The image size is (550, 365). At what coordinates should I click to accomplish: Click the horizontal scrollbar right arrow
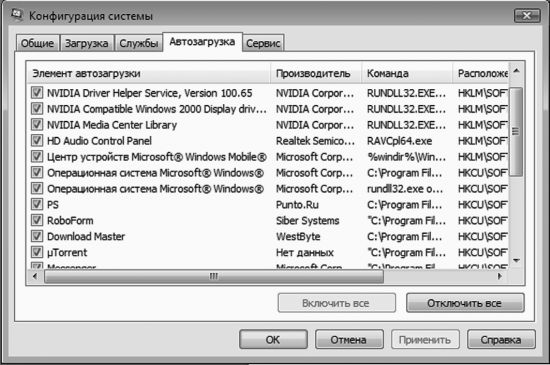tap(500, 276)
